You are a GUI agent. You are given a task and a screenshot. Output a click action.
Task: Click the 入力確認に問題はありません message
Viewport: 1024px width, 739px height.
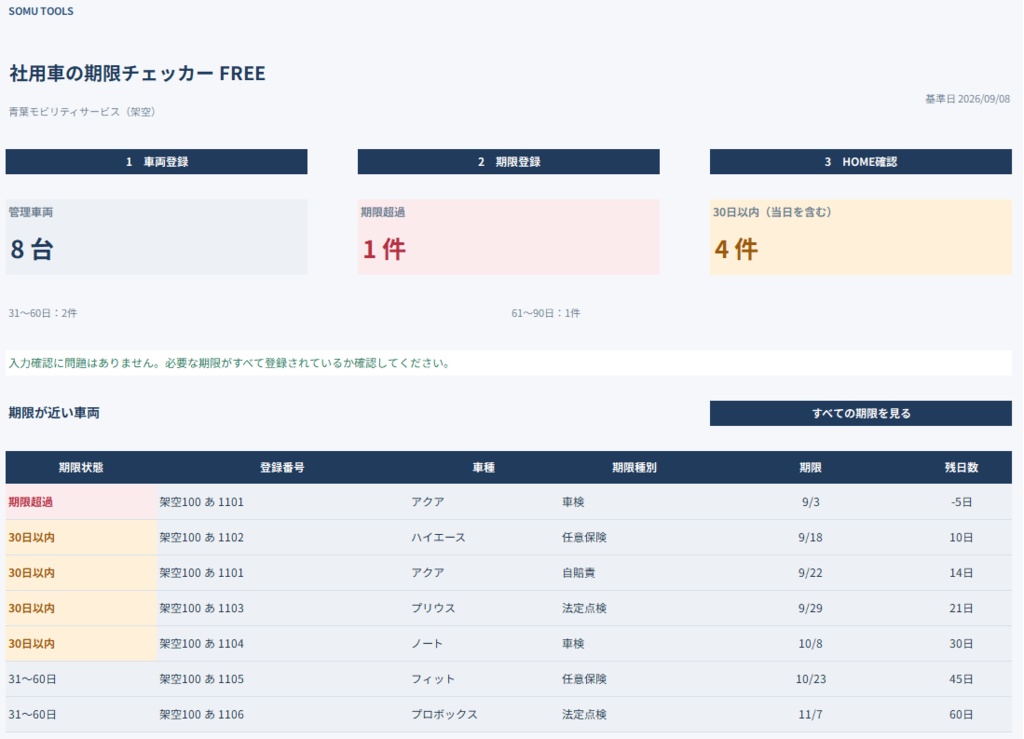tap(229, 363)
